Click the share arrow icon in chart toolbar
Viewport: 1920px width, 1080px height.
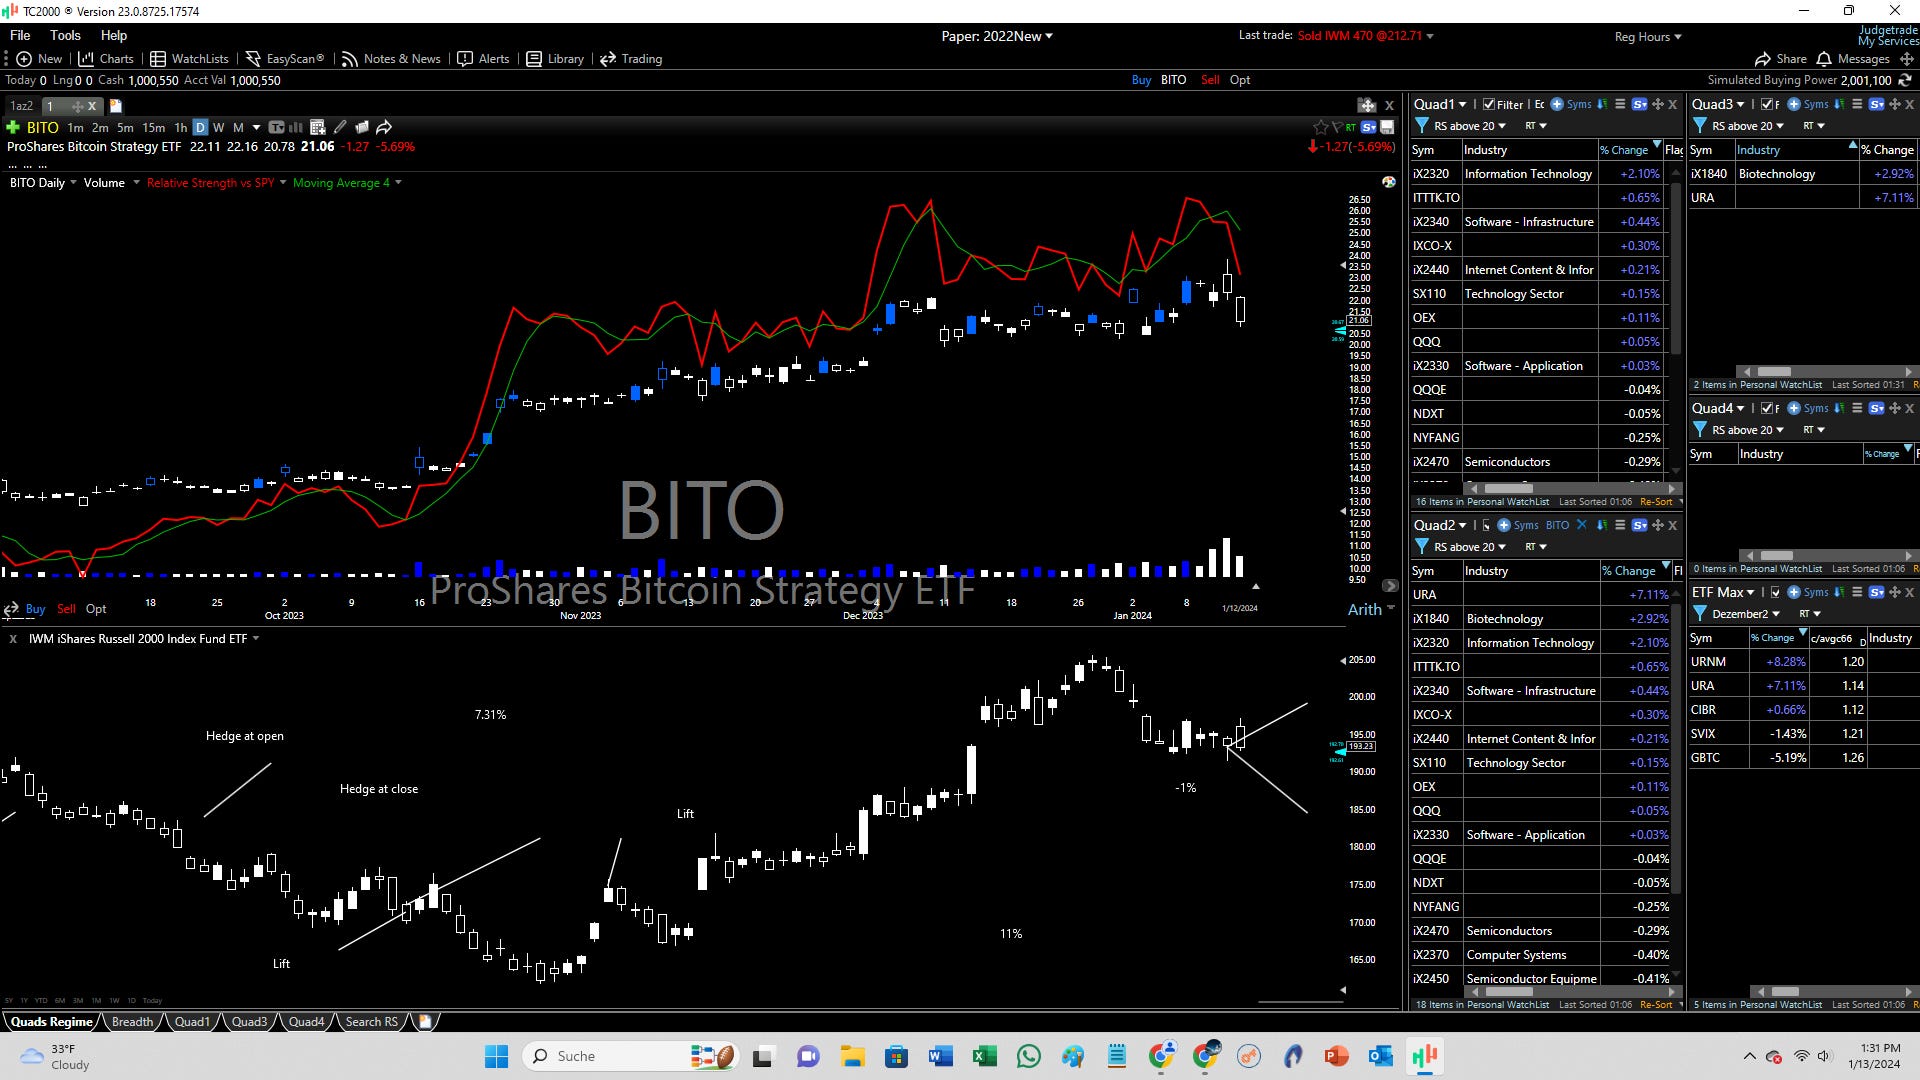point(384,127)
